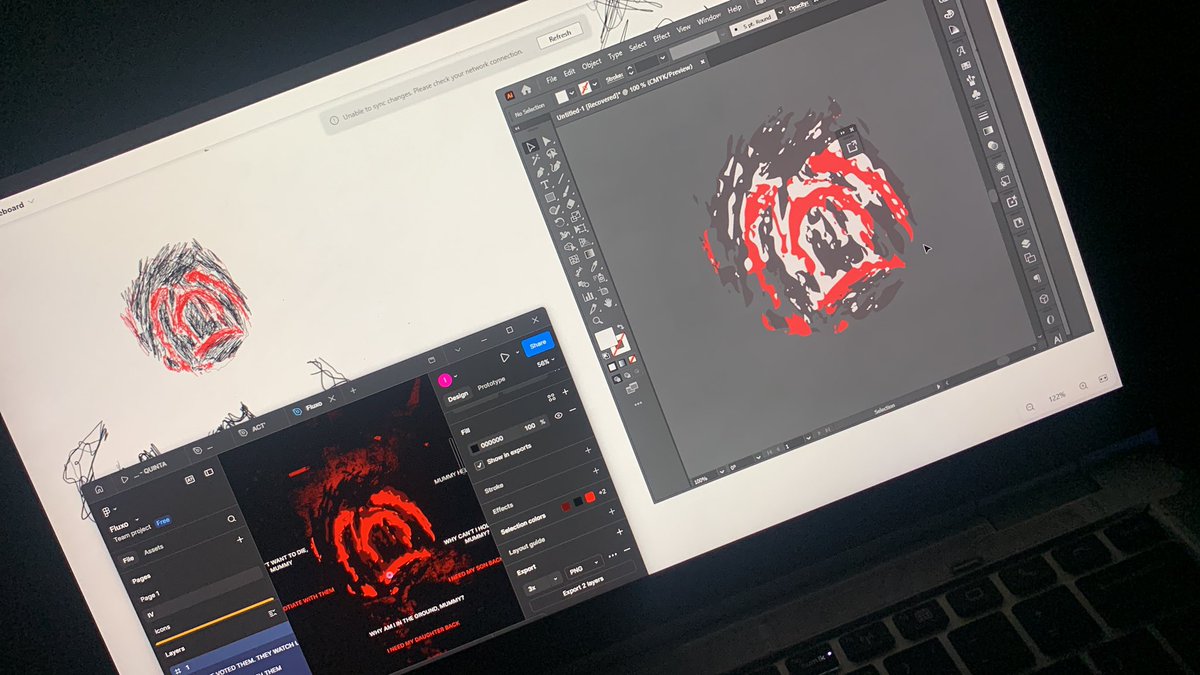Open the Window menu in Illustrator
The width and height of the screenshot is (1200, 675).
(x=709, y=18)
